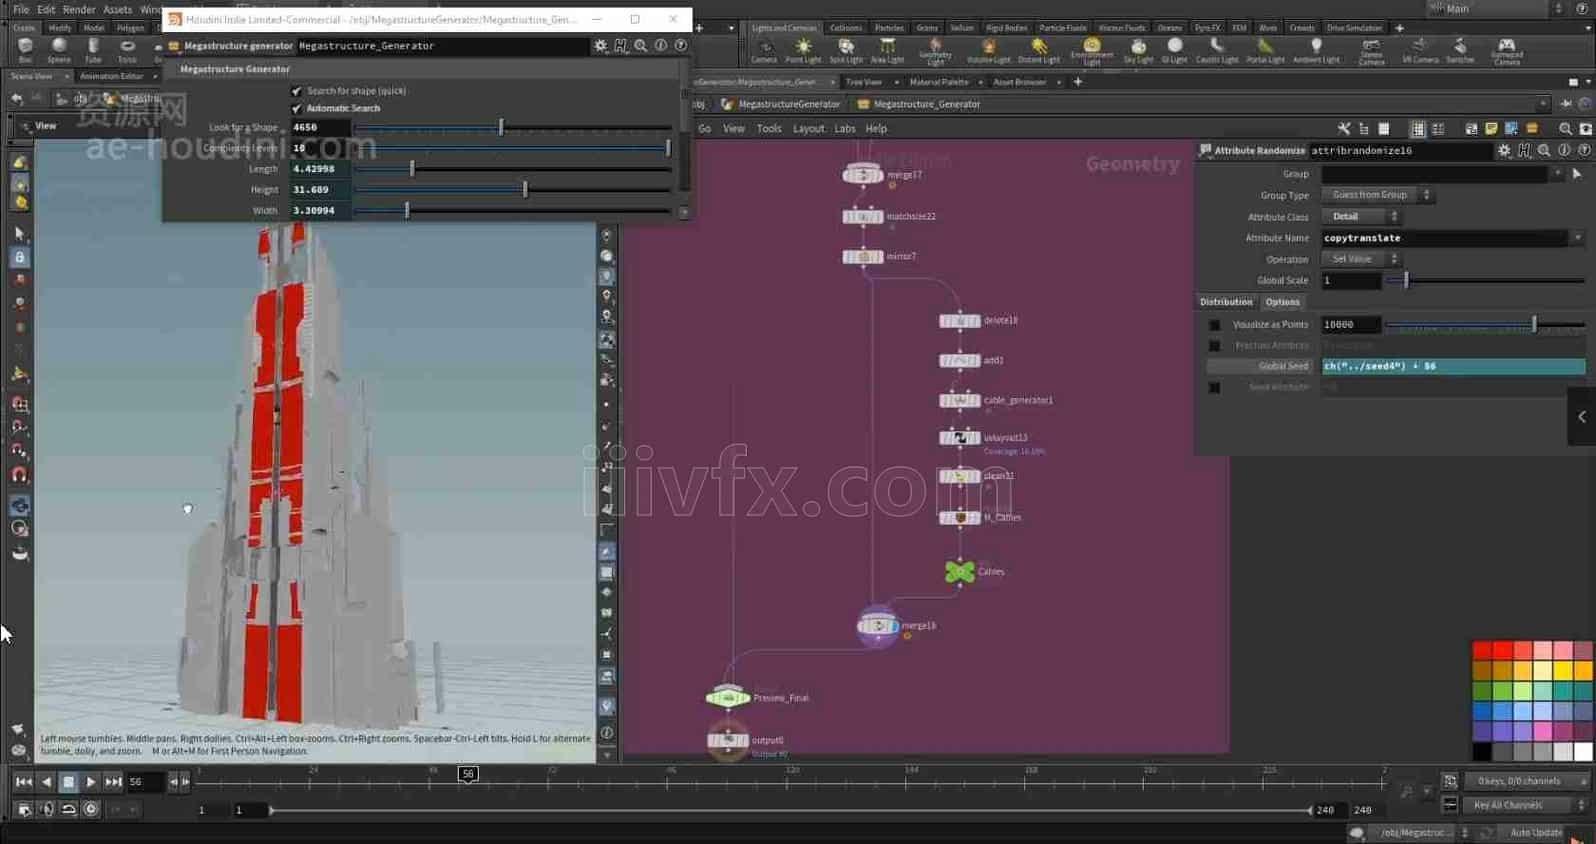
Task: Uncheck the Automatic Search checkbox
Action: pyautogui.click(x=297, y=108)
